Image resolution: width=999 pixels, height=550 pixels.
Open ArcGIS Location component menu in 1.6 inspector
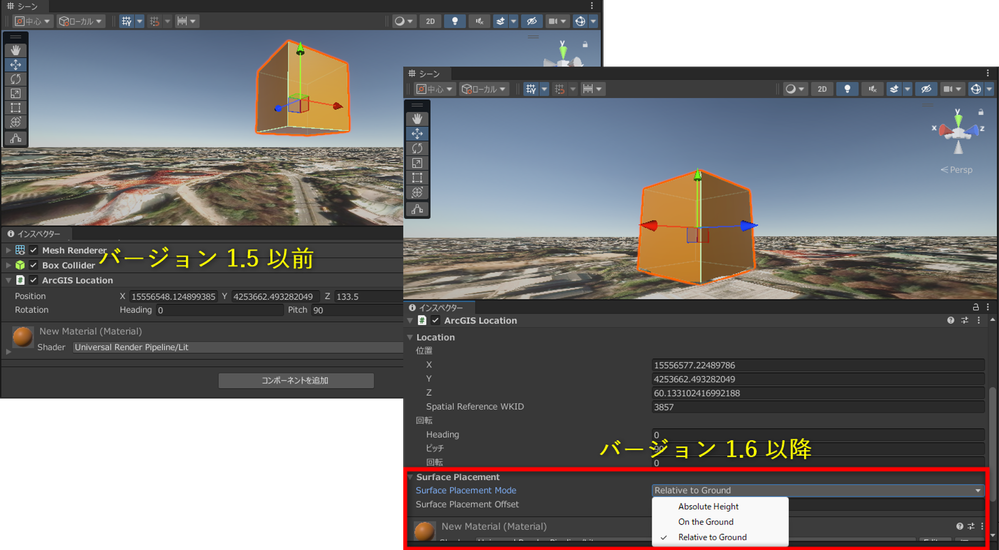tap(979, 321)
